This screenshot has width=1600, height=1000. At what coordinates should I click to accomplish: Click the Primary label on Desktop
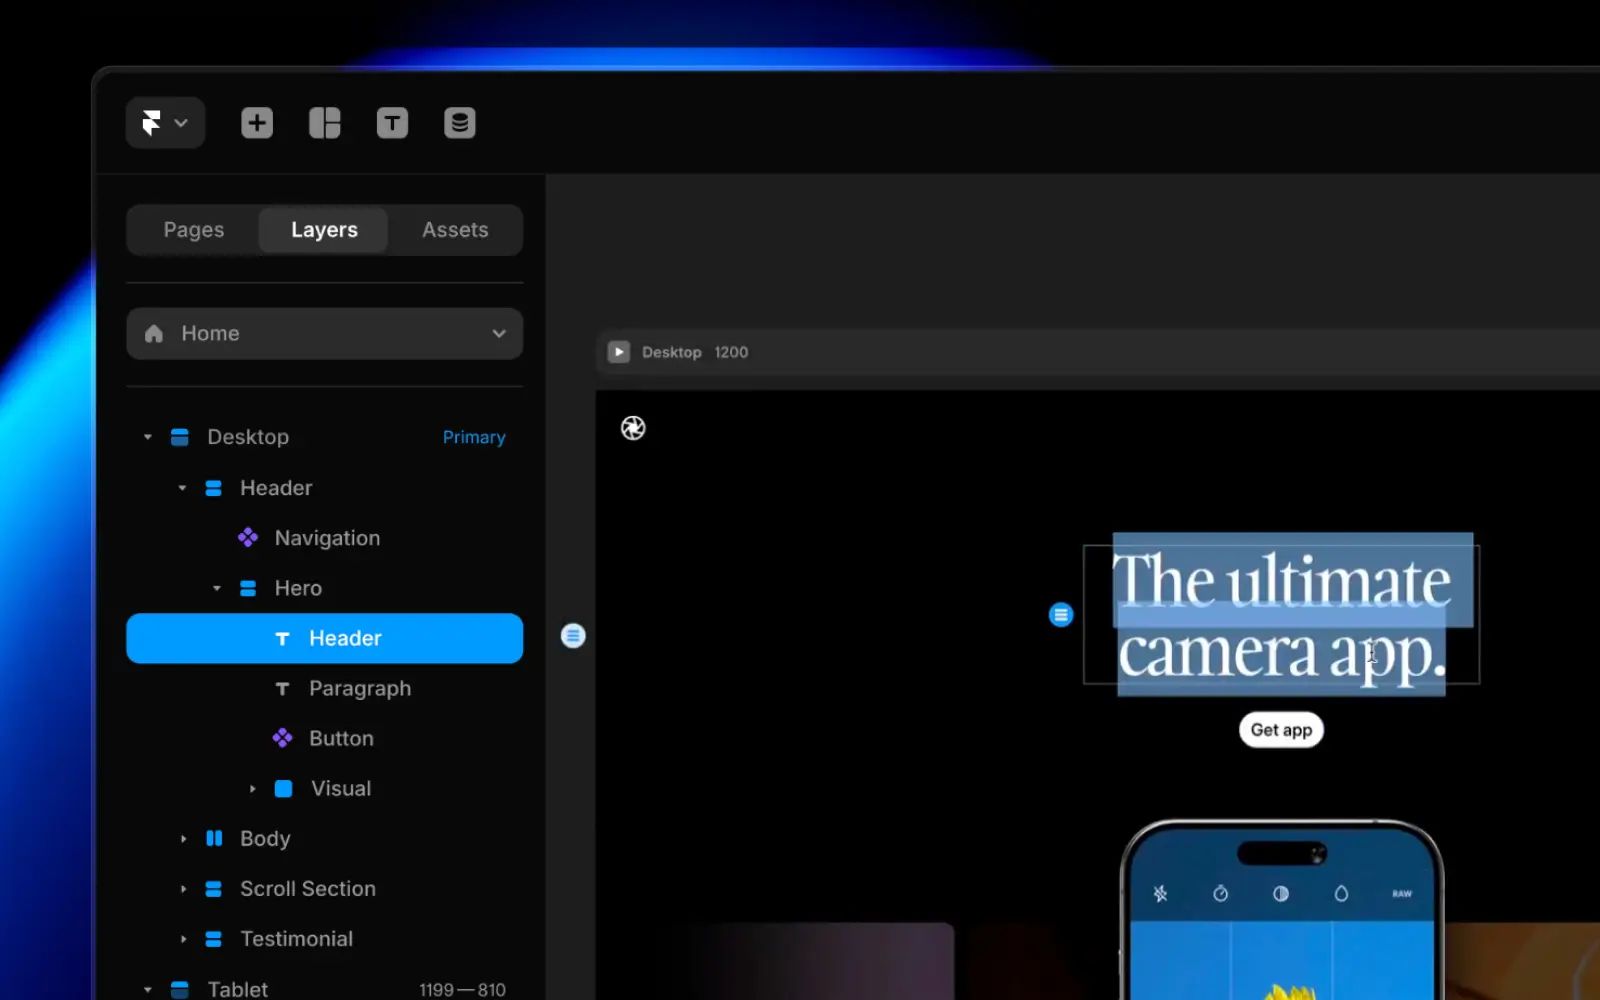coord(474,437)
